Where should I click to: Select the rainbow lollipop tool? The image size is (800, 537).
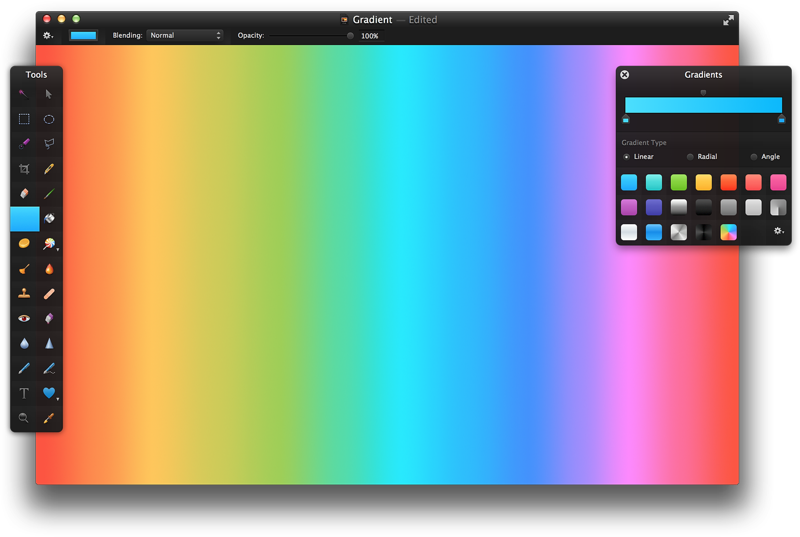pos(49,244)
